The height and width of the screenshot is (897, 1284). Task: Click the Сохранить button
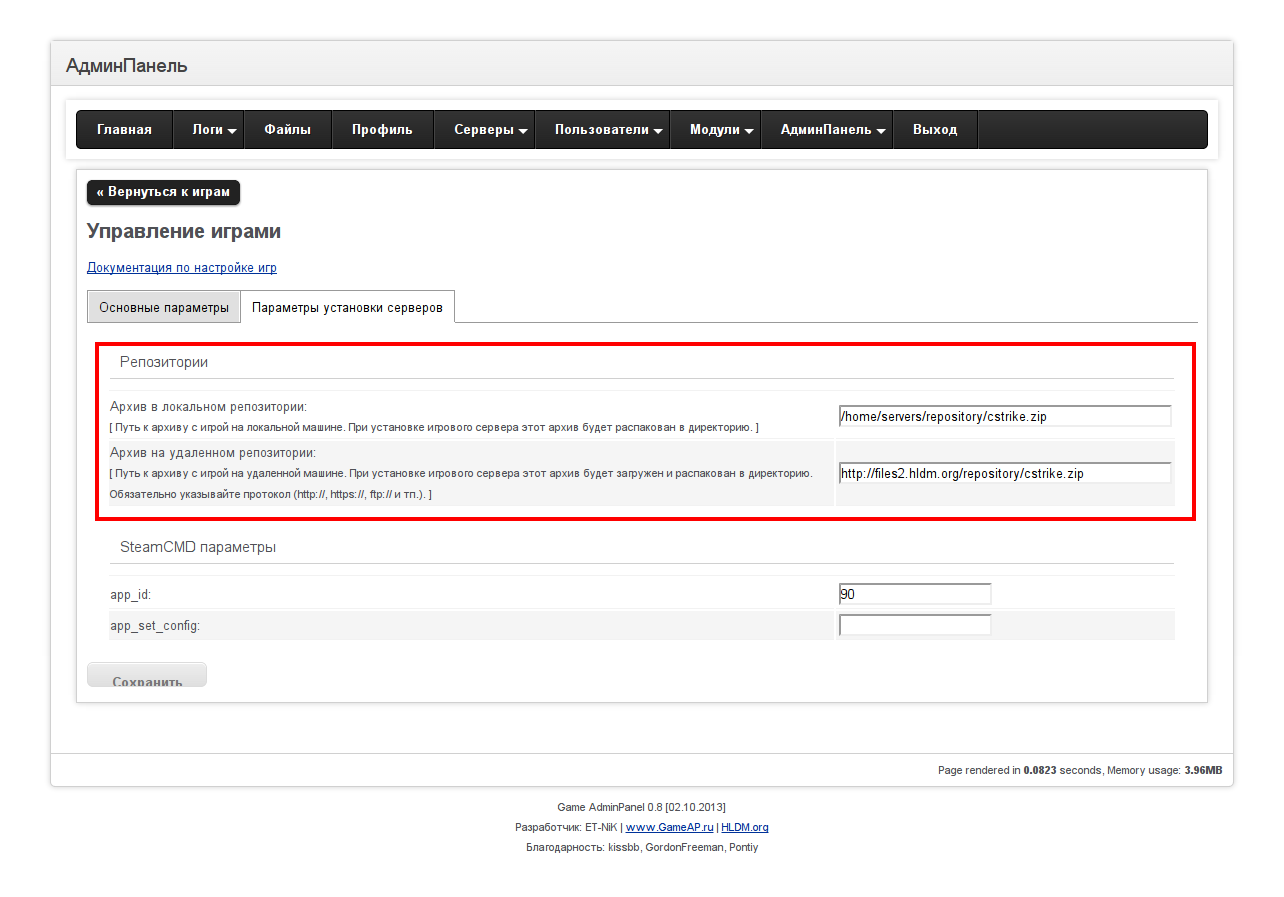click(x=147, y=675)
